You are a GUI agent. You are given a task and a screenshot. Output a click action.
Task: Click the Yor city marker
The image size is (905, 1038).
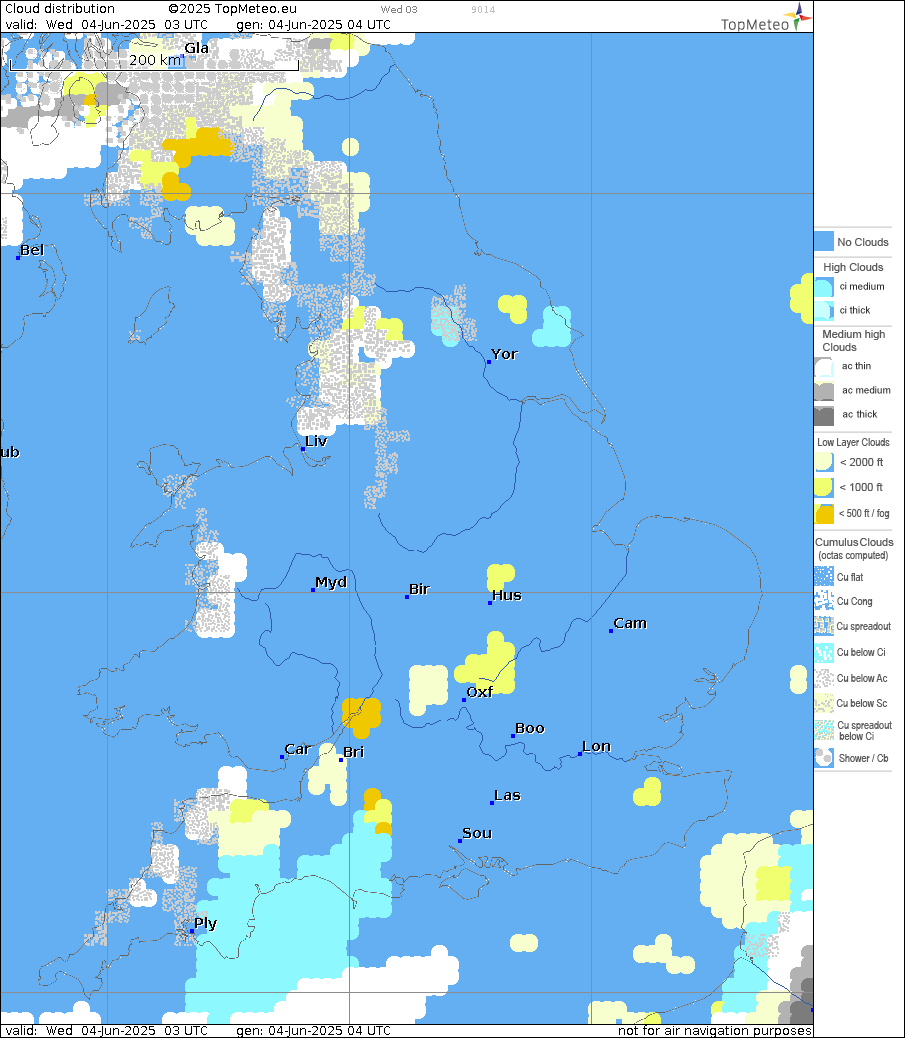pos(489,362)
